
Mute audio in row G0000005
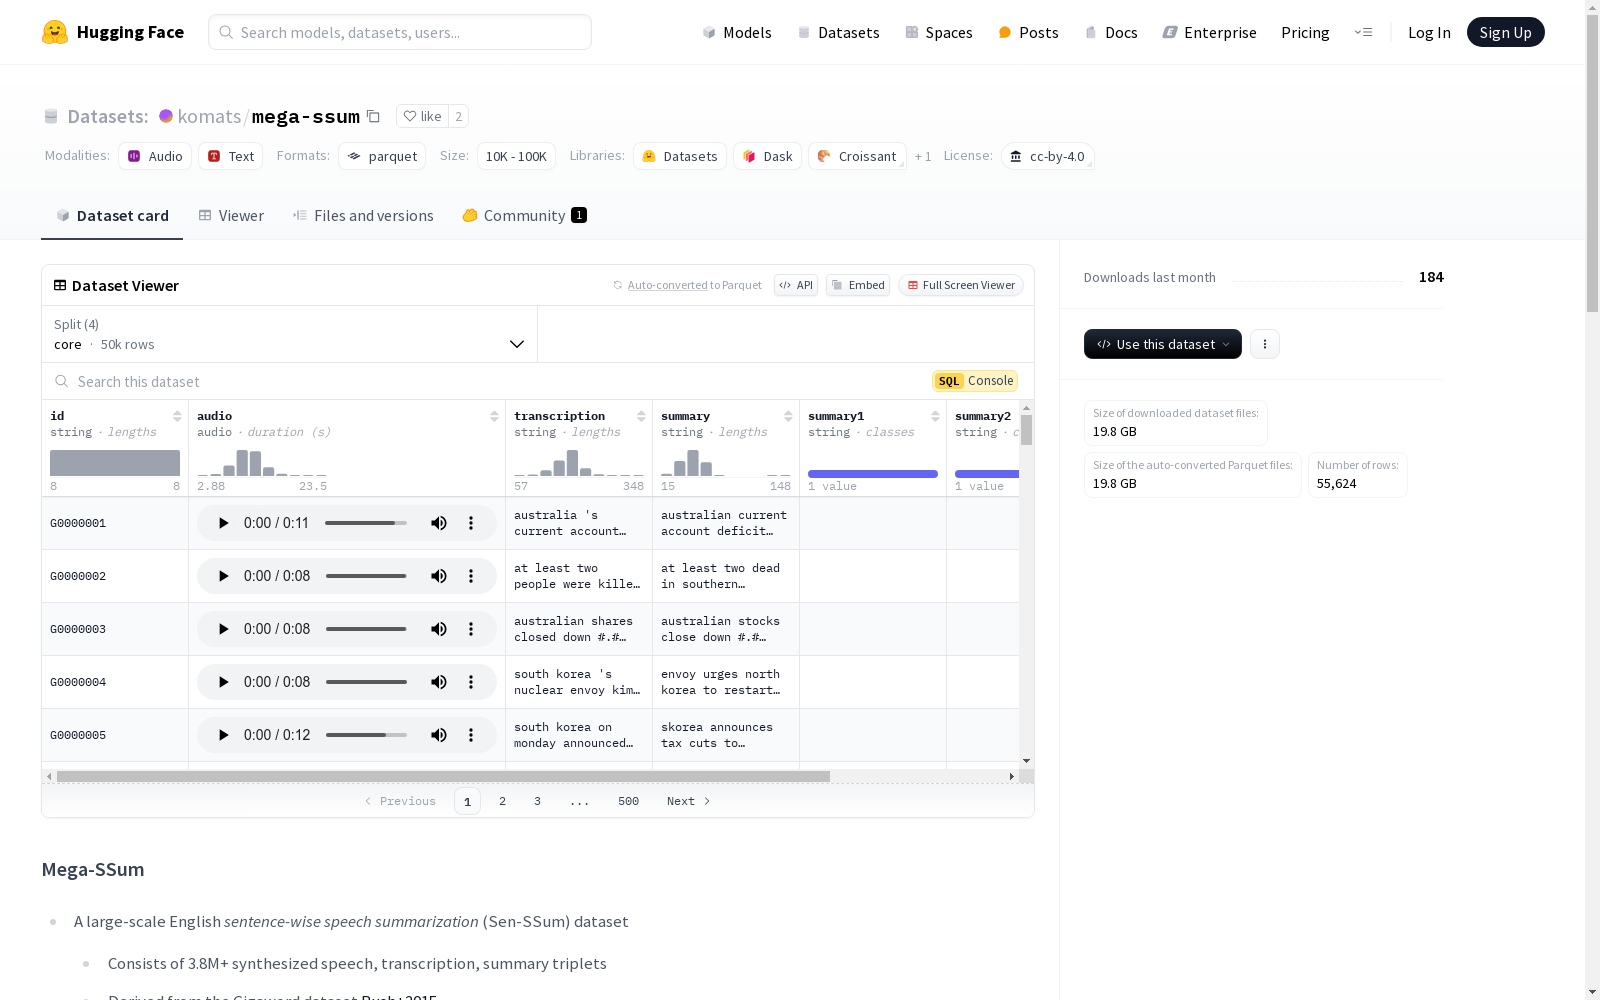439,735
